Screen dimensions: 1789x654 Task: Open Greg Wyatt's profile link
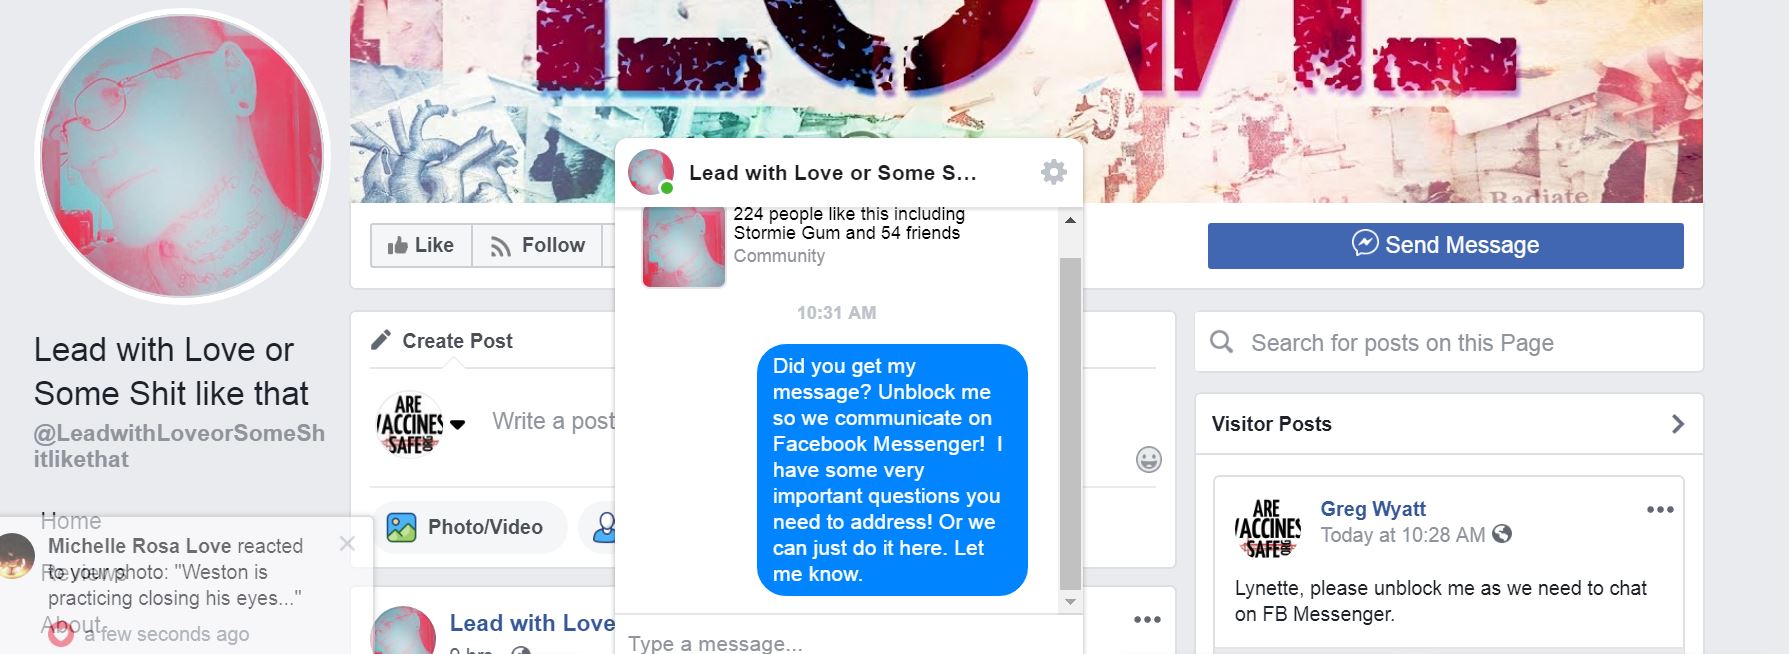click(1373, 509)
